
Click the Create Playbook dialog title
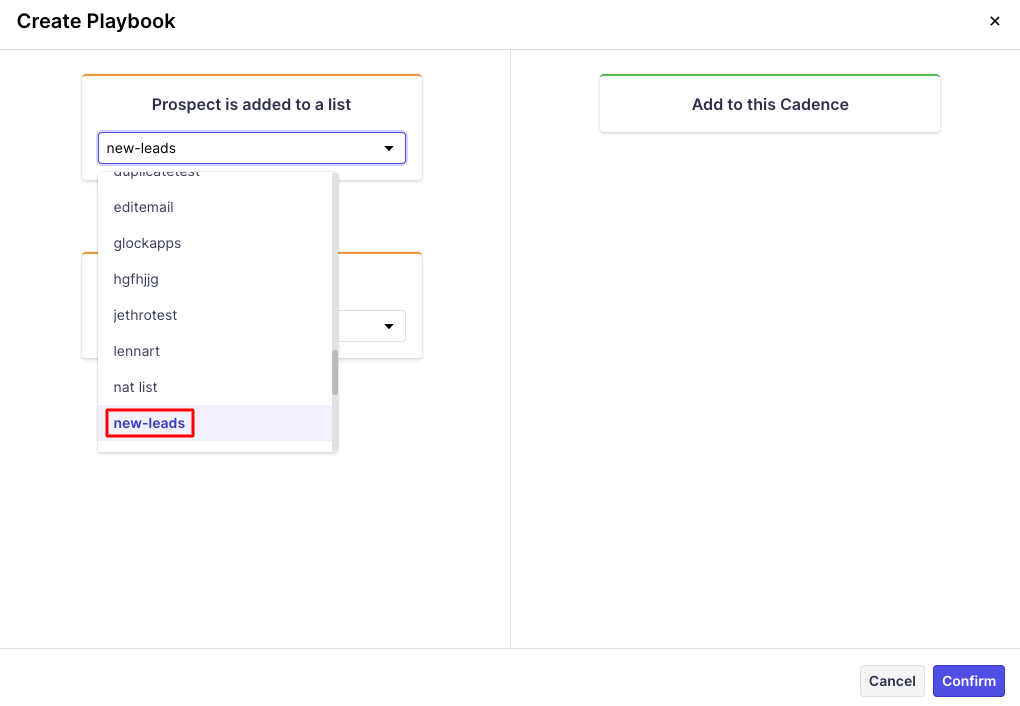(x=96, y=21)
